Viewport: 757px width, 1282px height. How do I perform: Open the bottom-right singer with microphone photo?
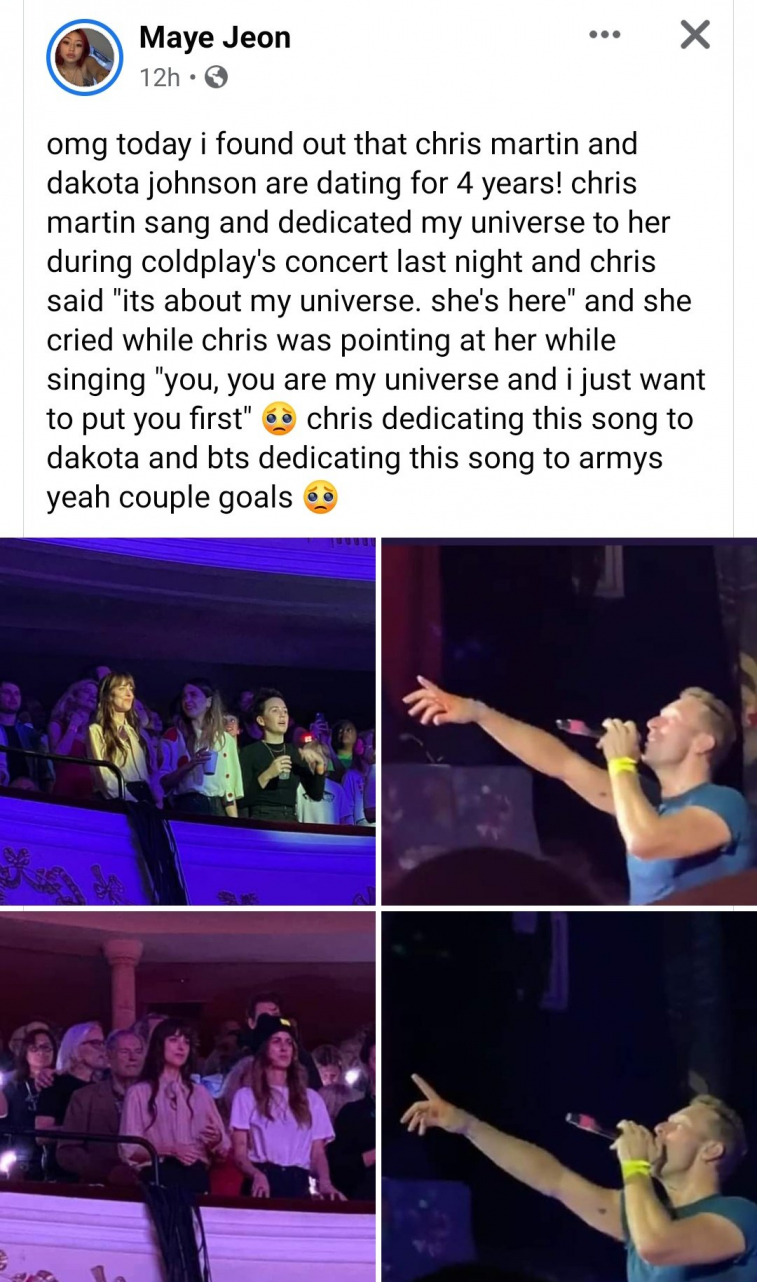pyautogui.click(x=569, y=1096)
